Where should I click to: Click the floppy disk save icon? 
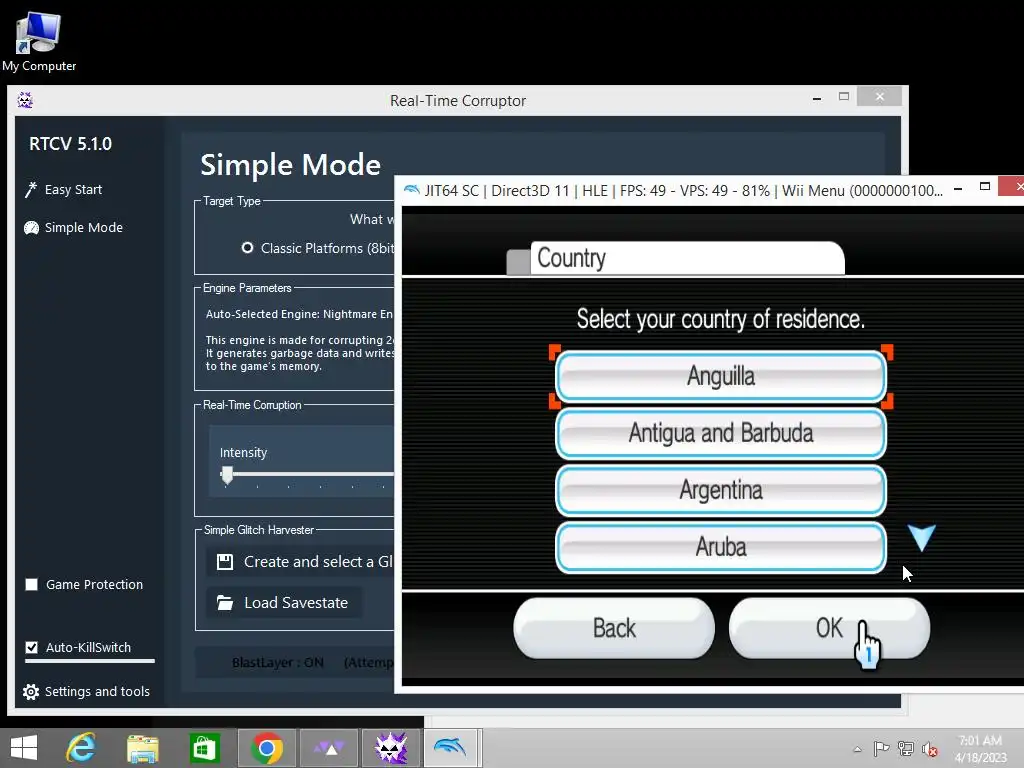pos(225,562)
